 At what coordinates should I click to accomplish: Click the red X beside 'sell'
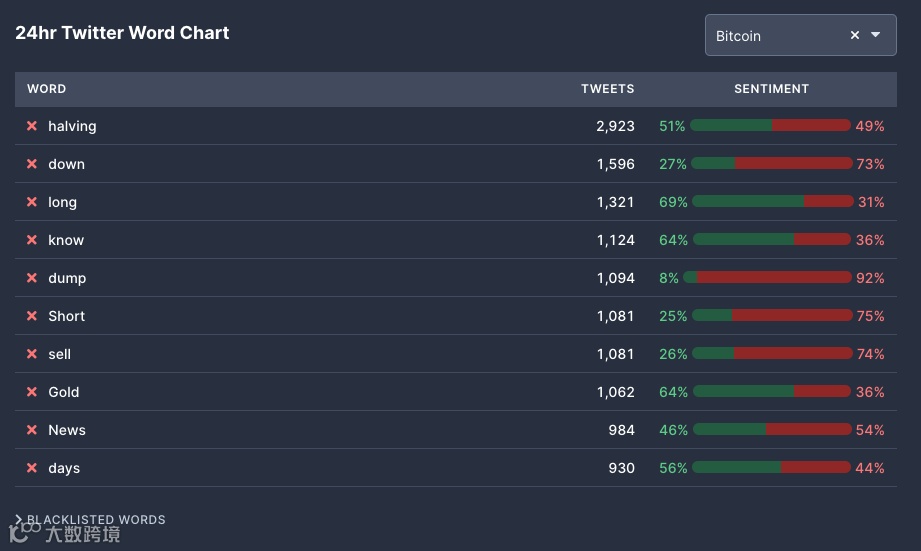point(32,354)
